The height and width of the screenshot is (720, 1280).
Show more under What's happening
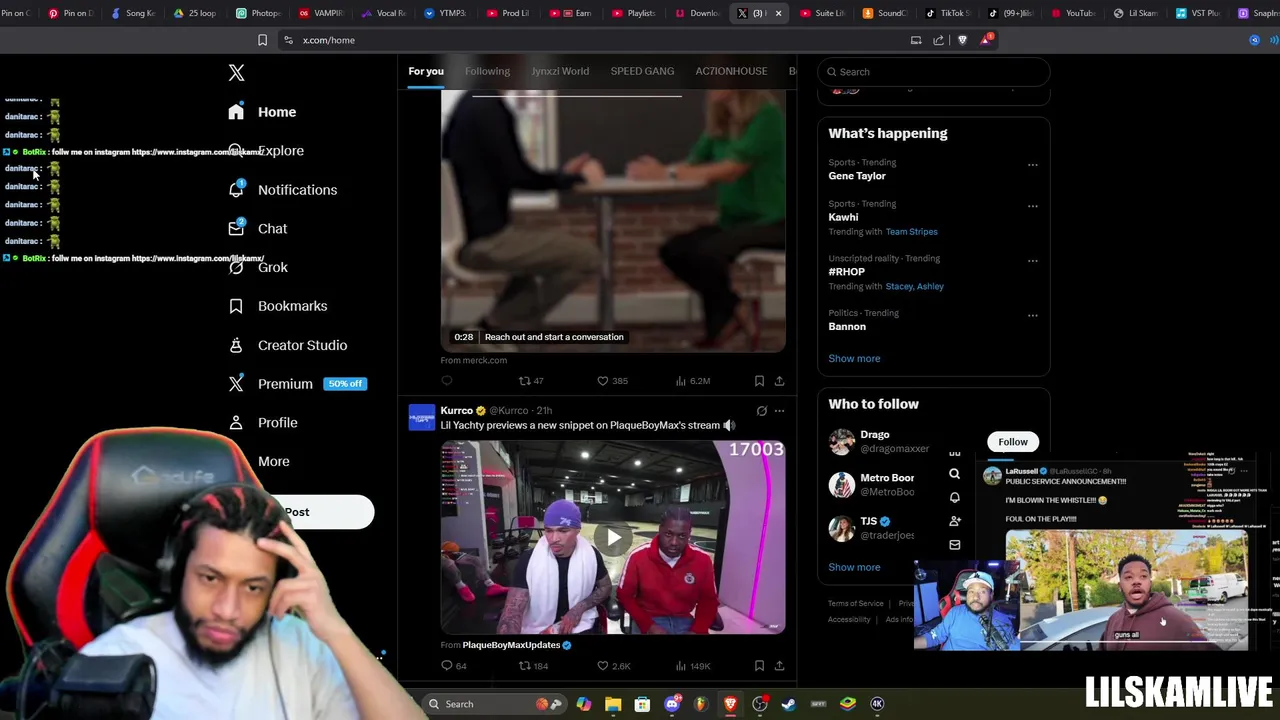coord(854,358)
